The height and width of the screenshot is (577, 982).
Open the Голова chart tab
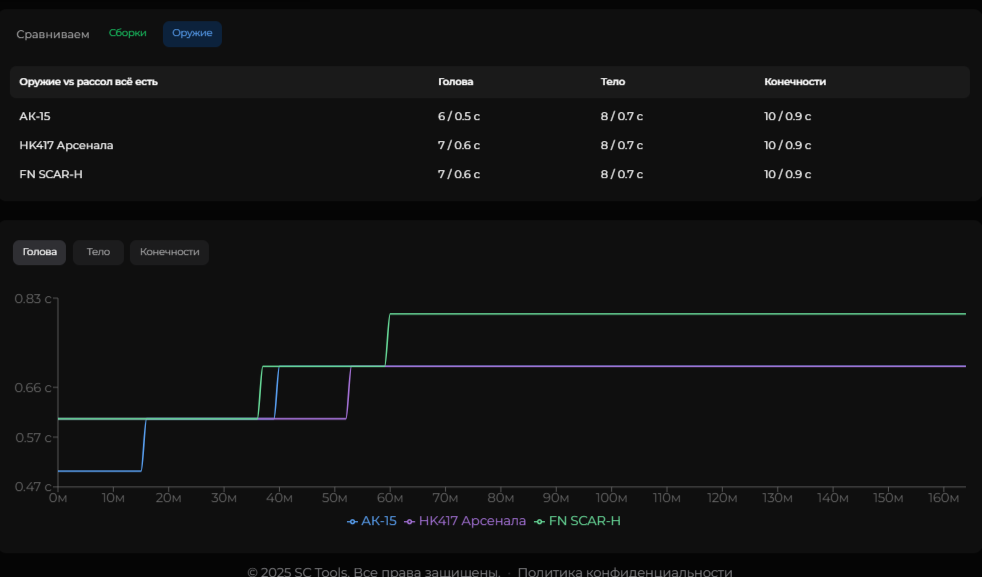tap(39, 252)
